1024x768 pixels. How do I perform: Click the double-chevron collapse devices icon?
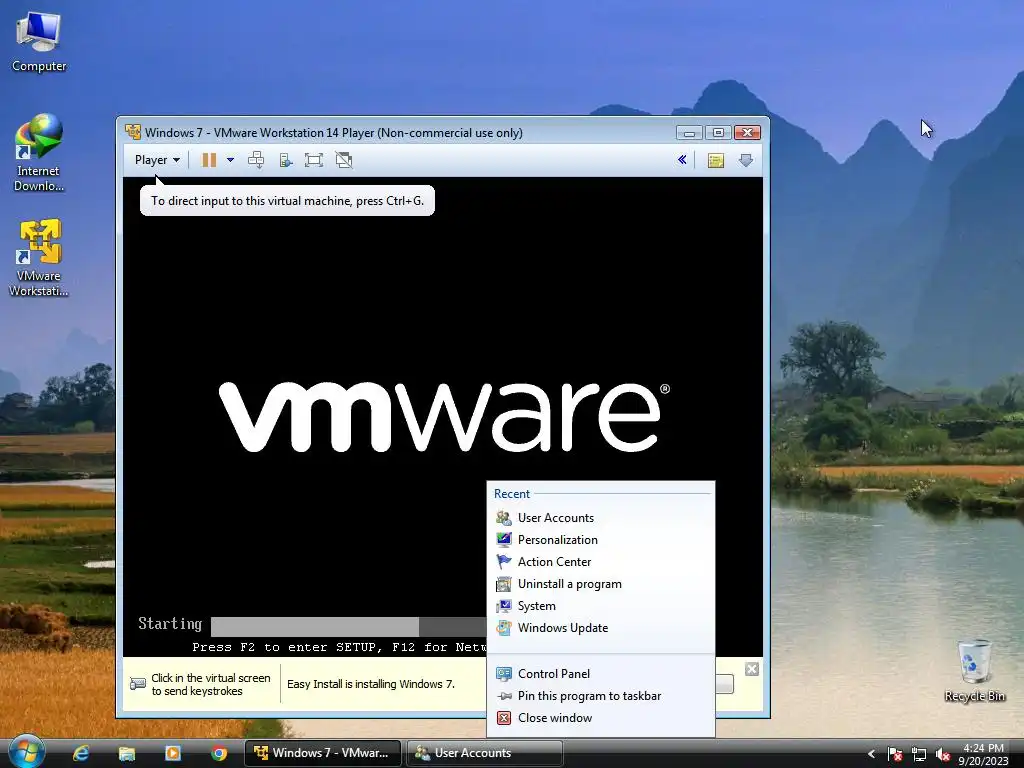(x=682, y=160)
